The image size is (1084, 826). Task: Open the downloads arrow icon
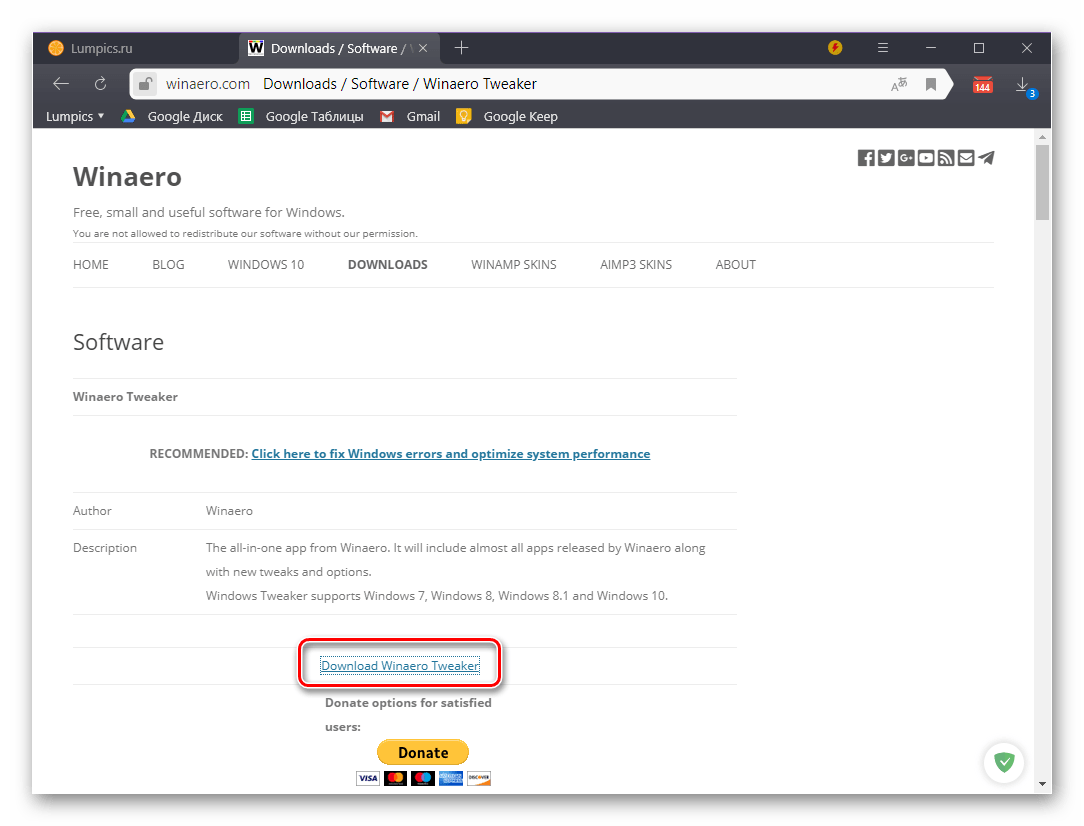[1023, 85]
